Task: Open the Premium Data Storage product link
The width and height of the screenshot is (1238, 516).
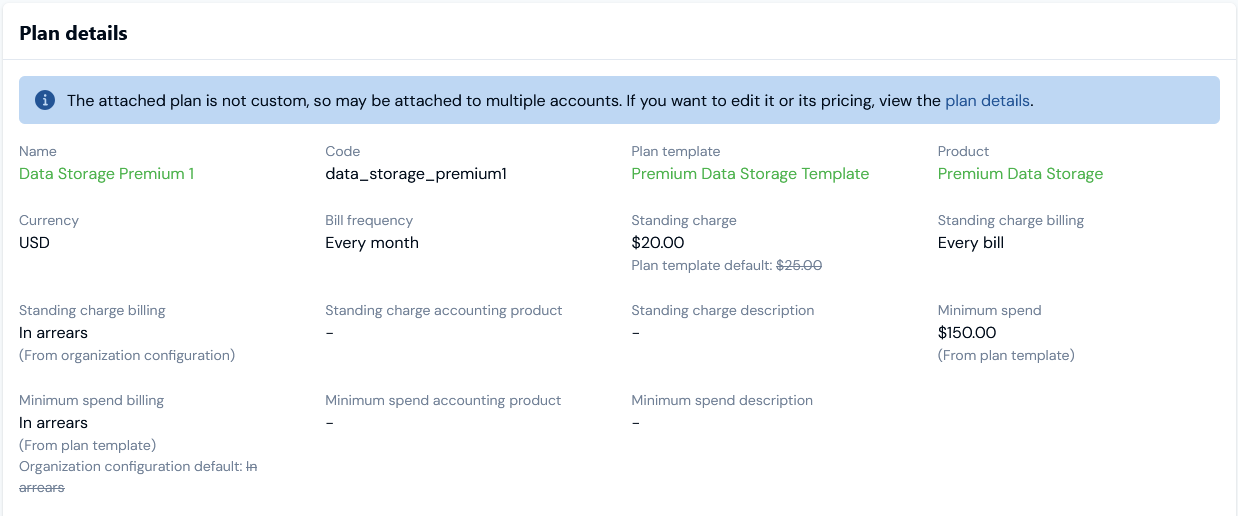Action: coord(1020,174)
